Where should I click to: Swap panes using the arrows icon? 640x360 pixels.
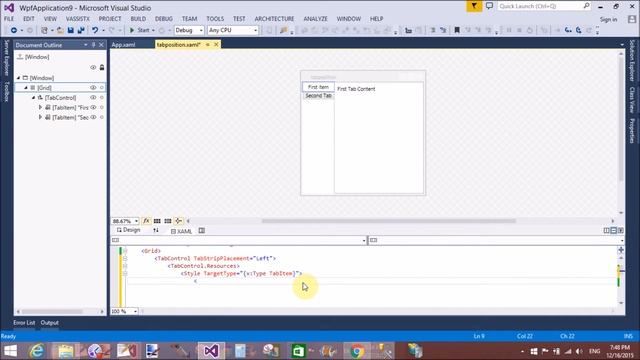click(x=156, y=231)
